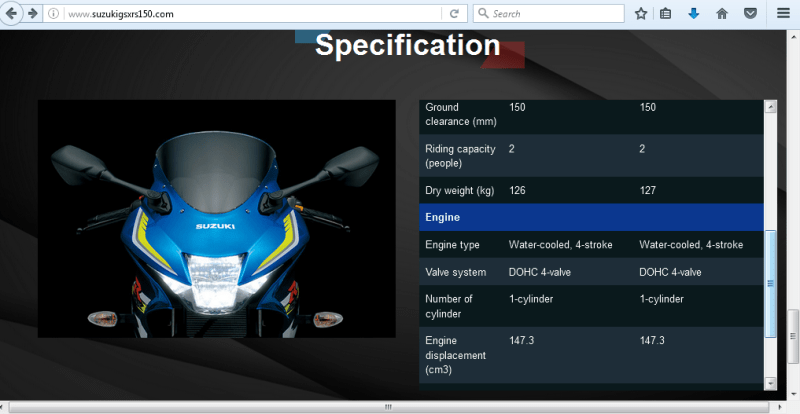
Task: Select the Engine section header row
Action: tap(590, 217)
